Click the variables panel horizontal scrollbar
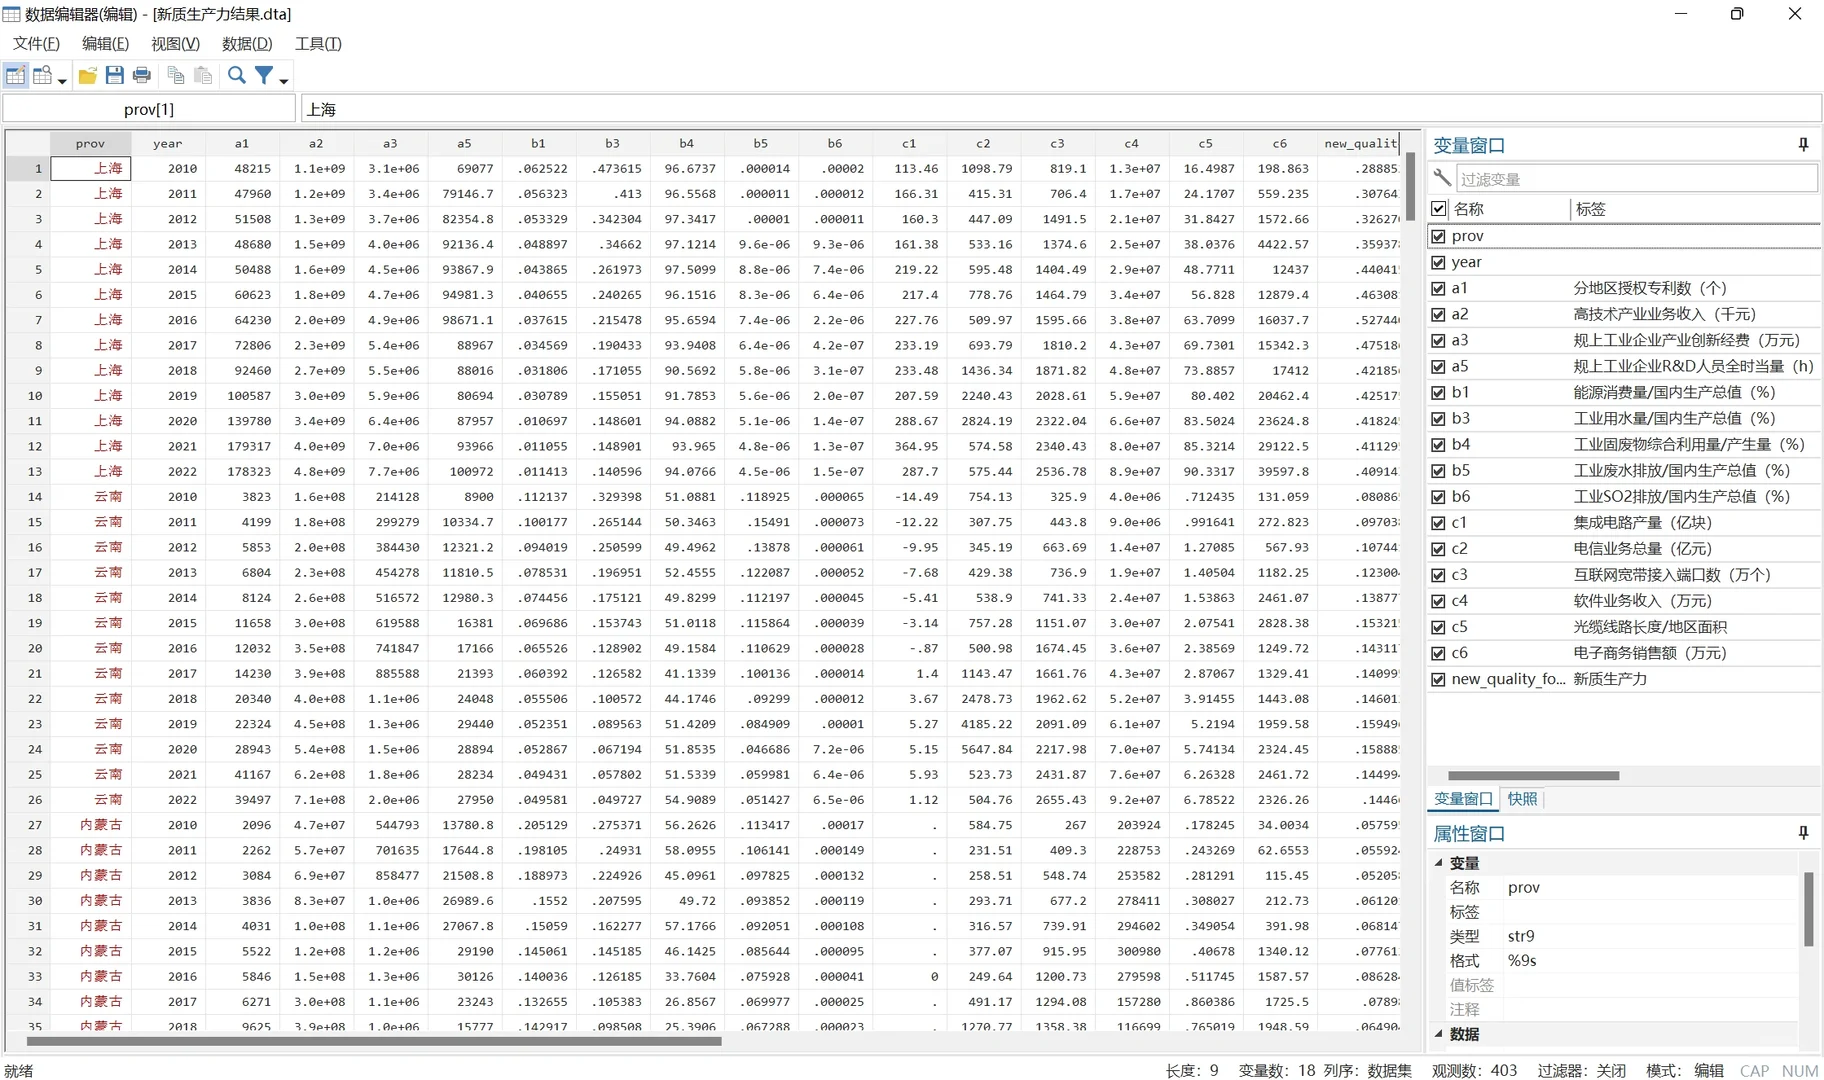The image size is (1824, 1080). pyautogui.click(x=1533, y=775)
